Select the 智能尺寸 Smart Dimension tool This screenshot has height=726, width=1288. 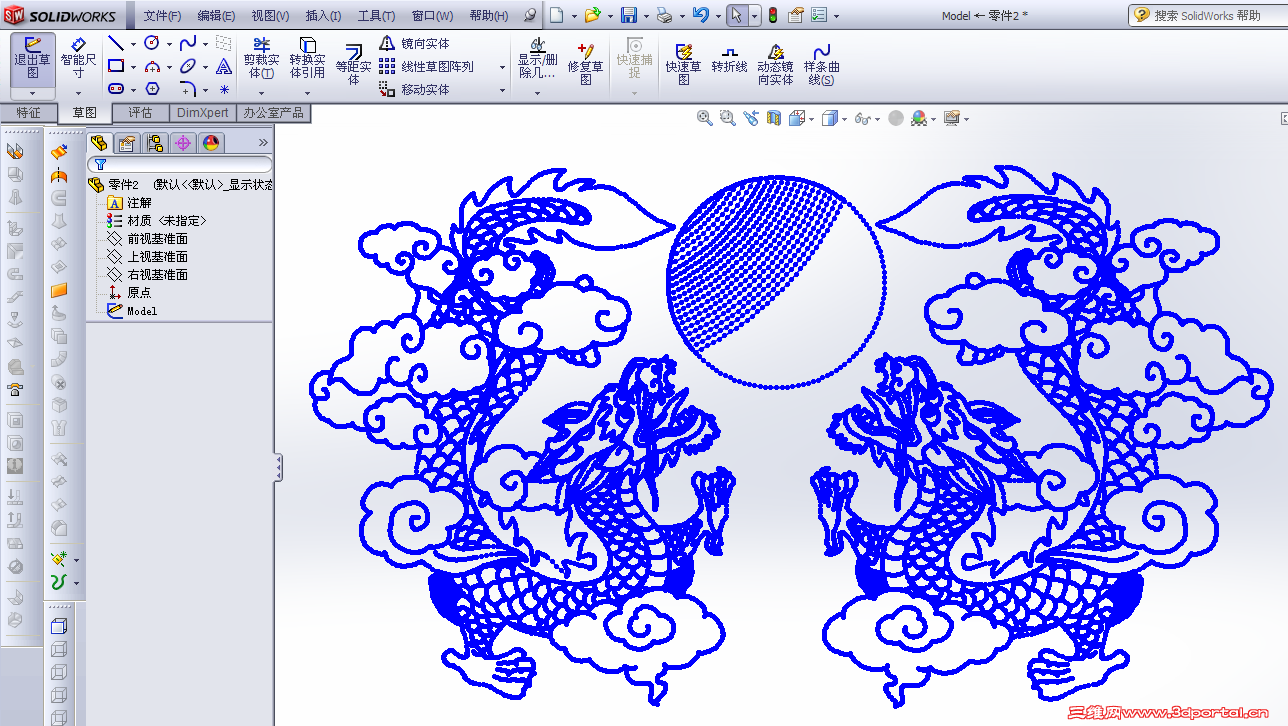[x=79, y=58]
